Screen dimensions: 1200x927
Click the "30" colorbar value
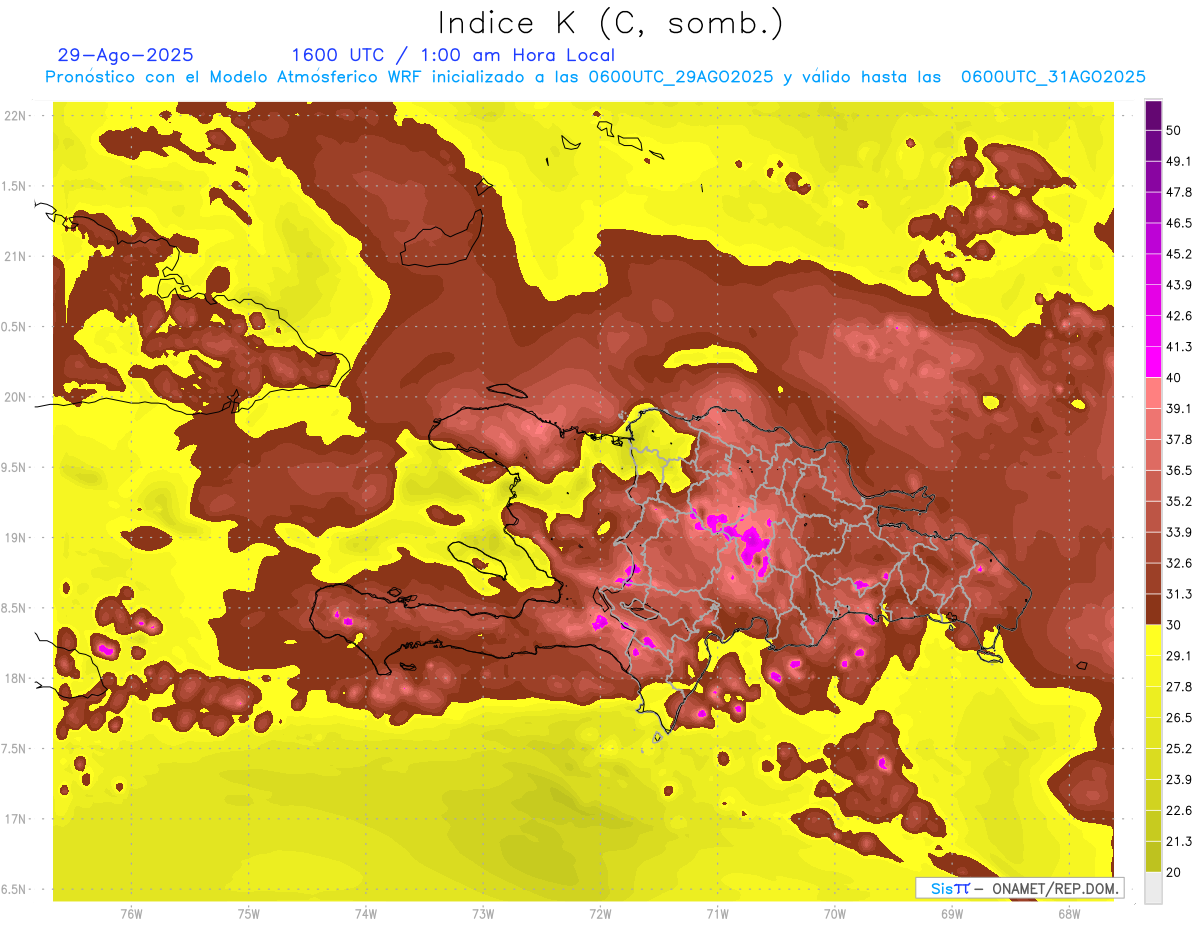point(1174,625)
